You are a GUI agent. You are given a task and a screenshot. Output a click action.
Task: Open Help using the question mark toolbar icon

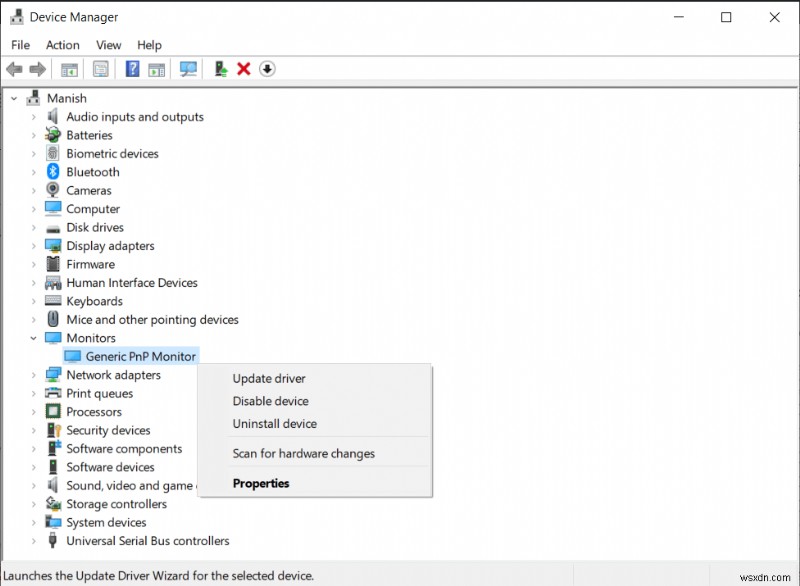point(133,68)
